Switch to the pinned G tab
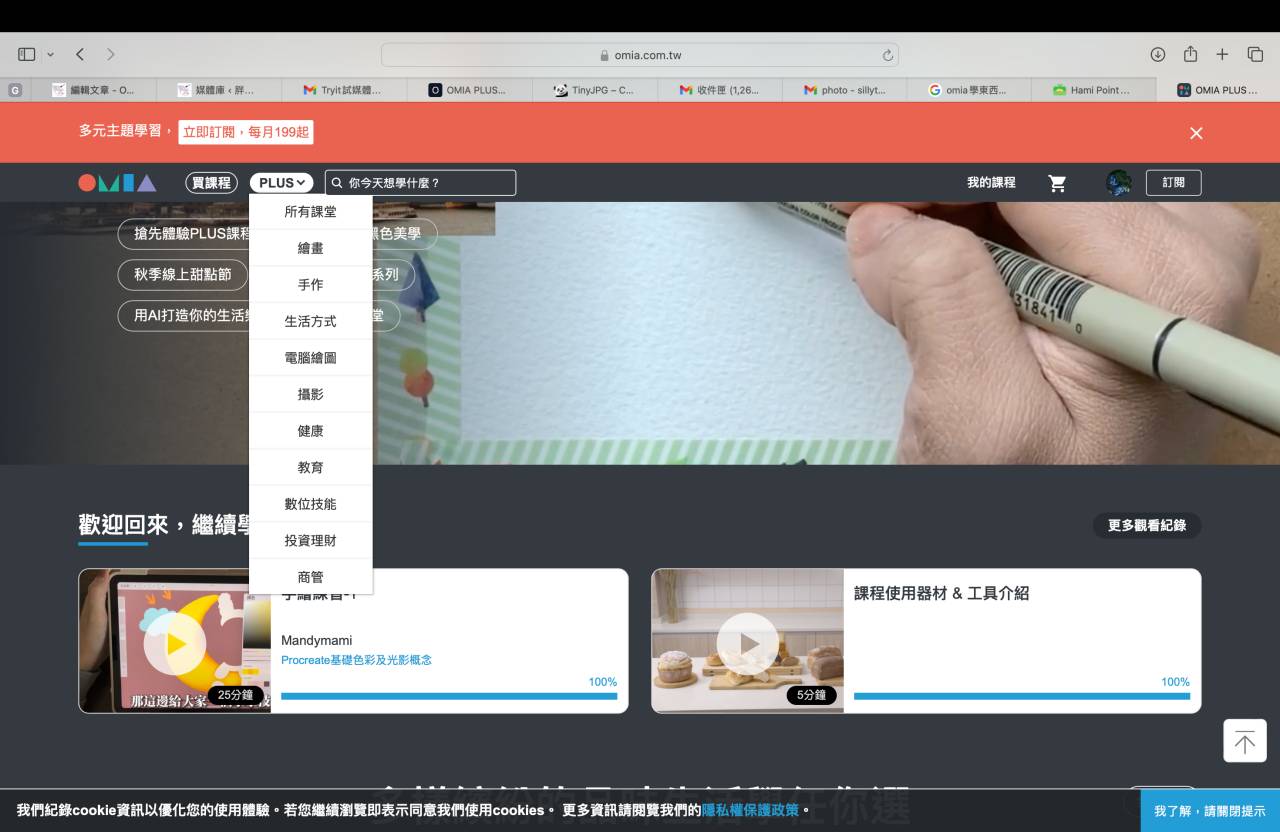The width and height of the screenshot is (1280, 832). pos(15,90)
